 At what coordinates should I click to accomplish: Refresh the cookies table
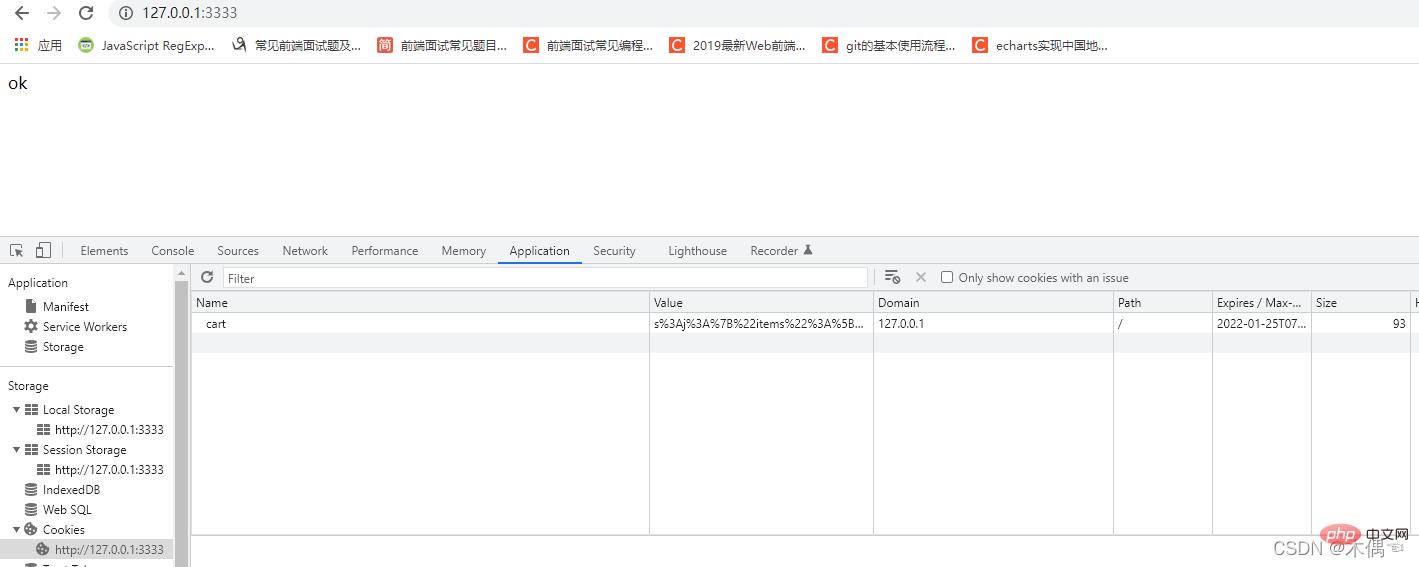click(207, 277)
